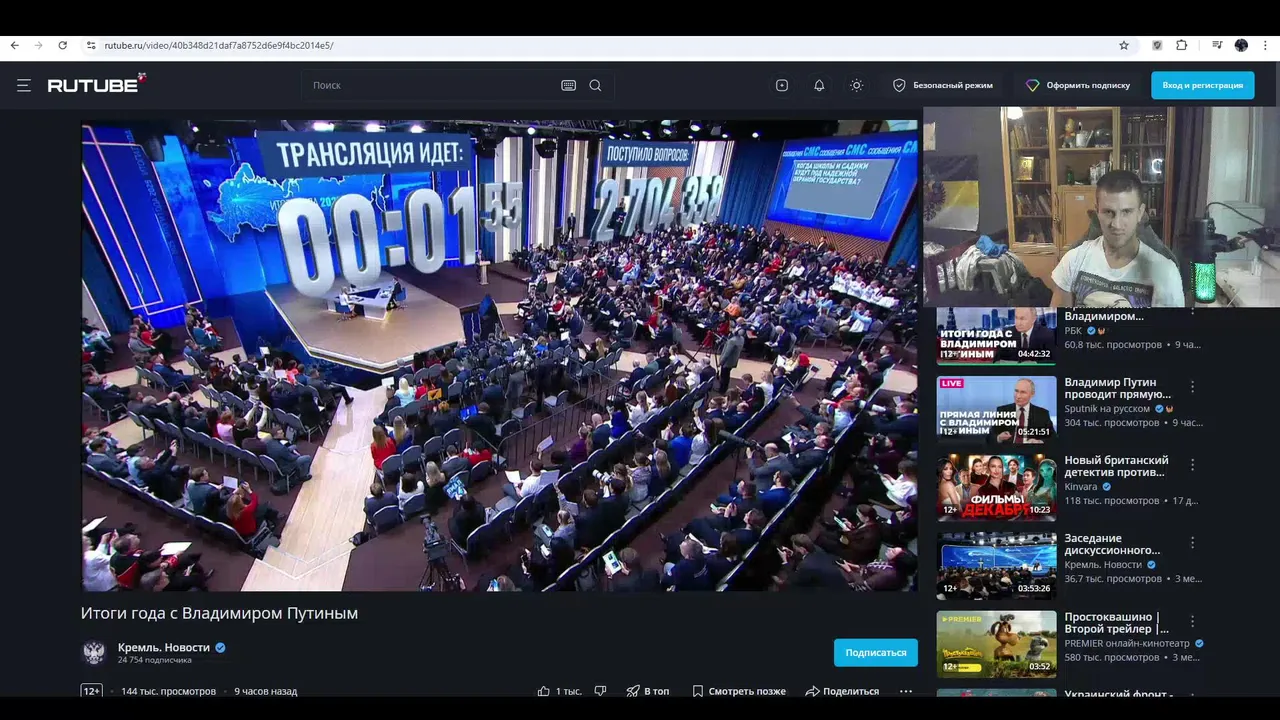Bookmark this page with star icon
Screen dimensions: 1280x720
tap(1124, 45)
